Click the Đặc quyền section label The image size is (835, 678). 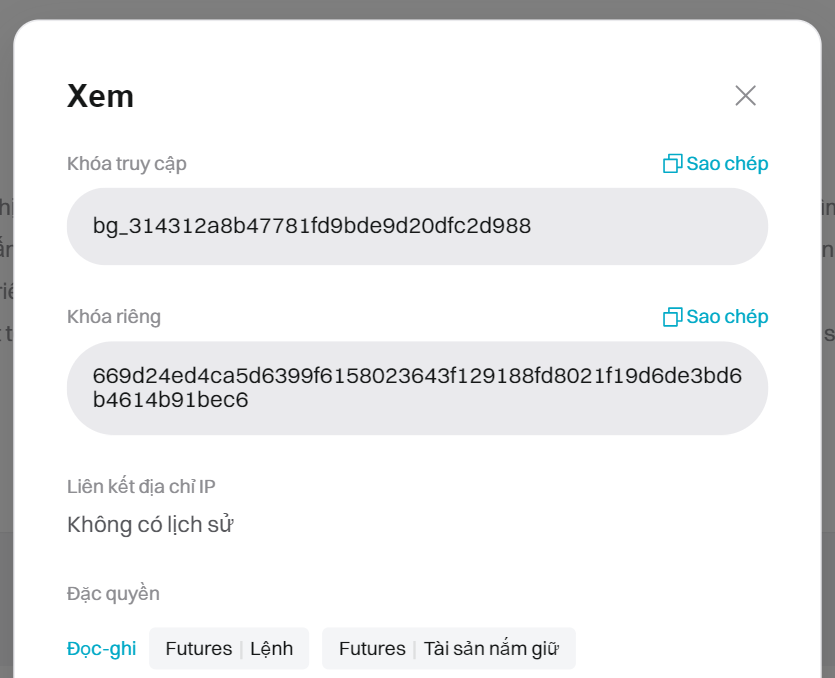coord(113,594)
